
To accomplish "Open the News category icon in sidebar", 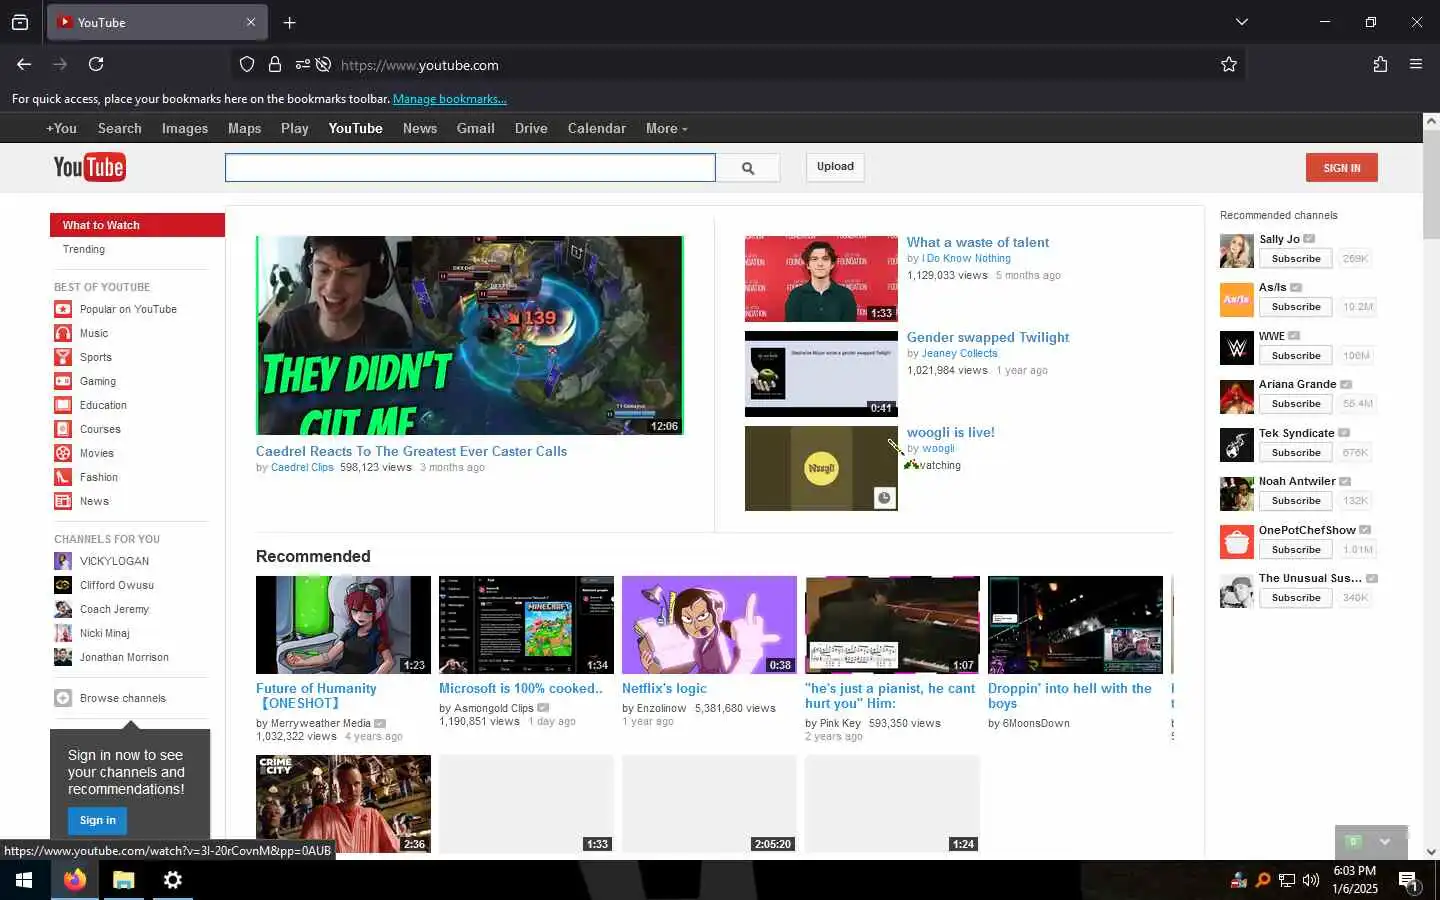I will click(63, 501).
